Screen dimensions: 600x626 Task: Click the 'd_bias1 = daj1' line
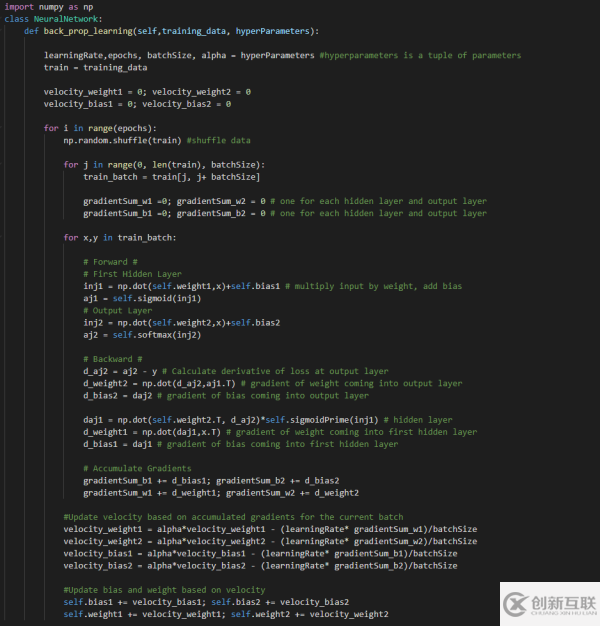[241, 444]
